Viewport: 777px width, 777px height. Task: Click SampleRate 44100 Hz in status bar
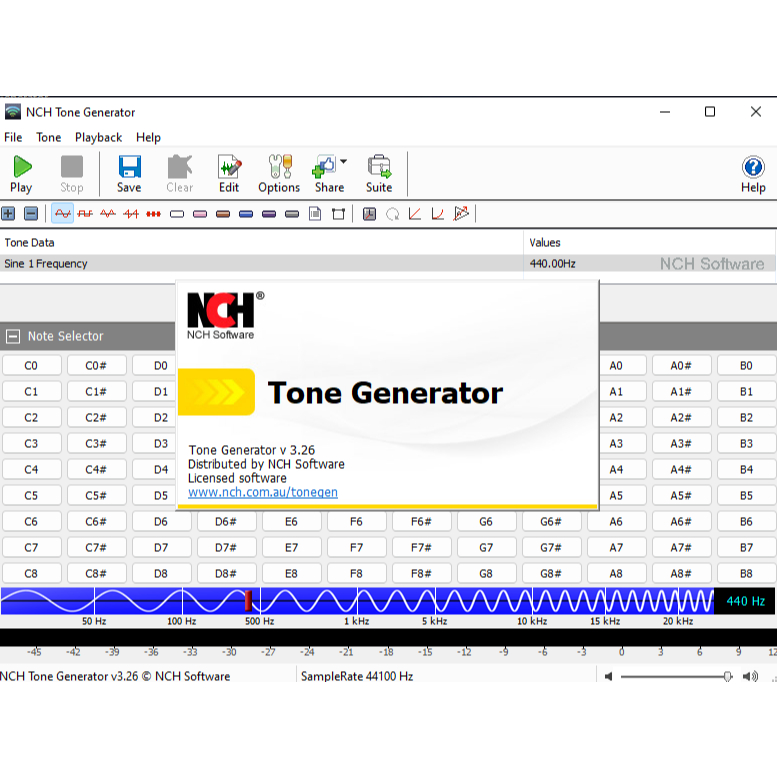pos(357,676)
